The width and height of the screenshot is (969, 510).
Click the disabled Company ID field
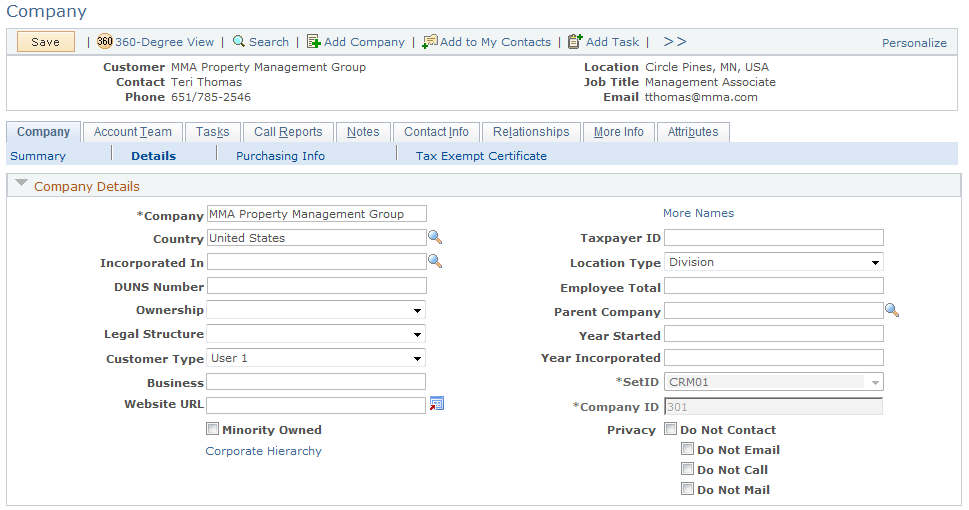(x=774, y=406)
